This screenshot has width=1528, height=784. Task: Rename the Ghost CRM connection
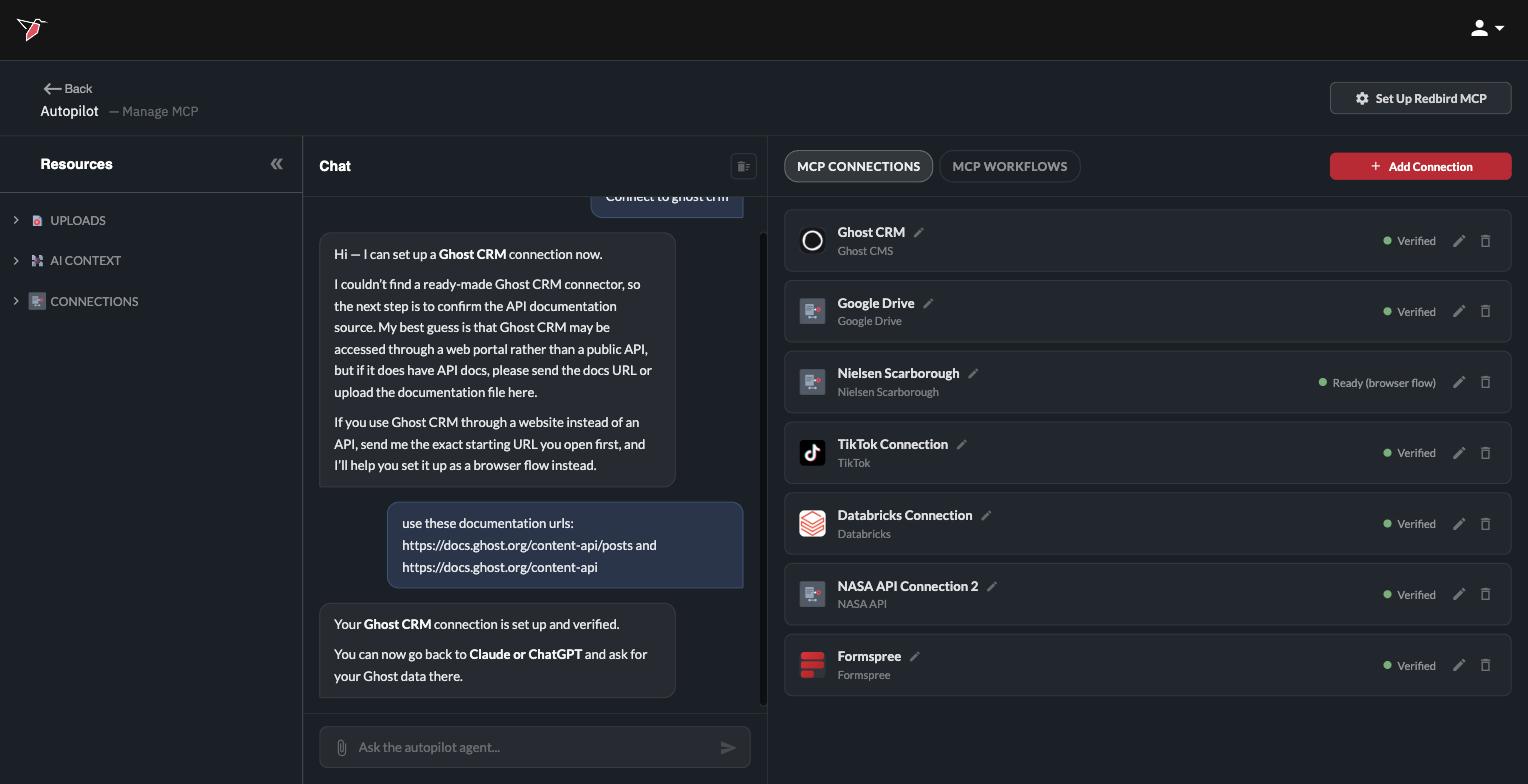[918, 232]
